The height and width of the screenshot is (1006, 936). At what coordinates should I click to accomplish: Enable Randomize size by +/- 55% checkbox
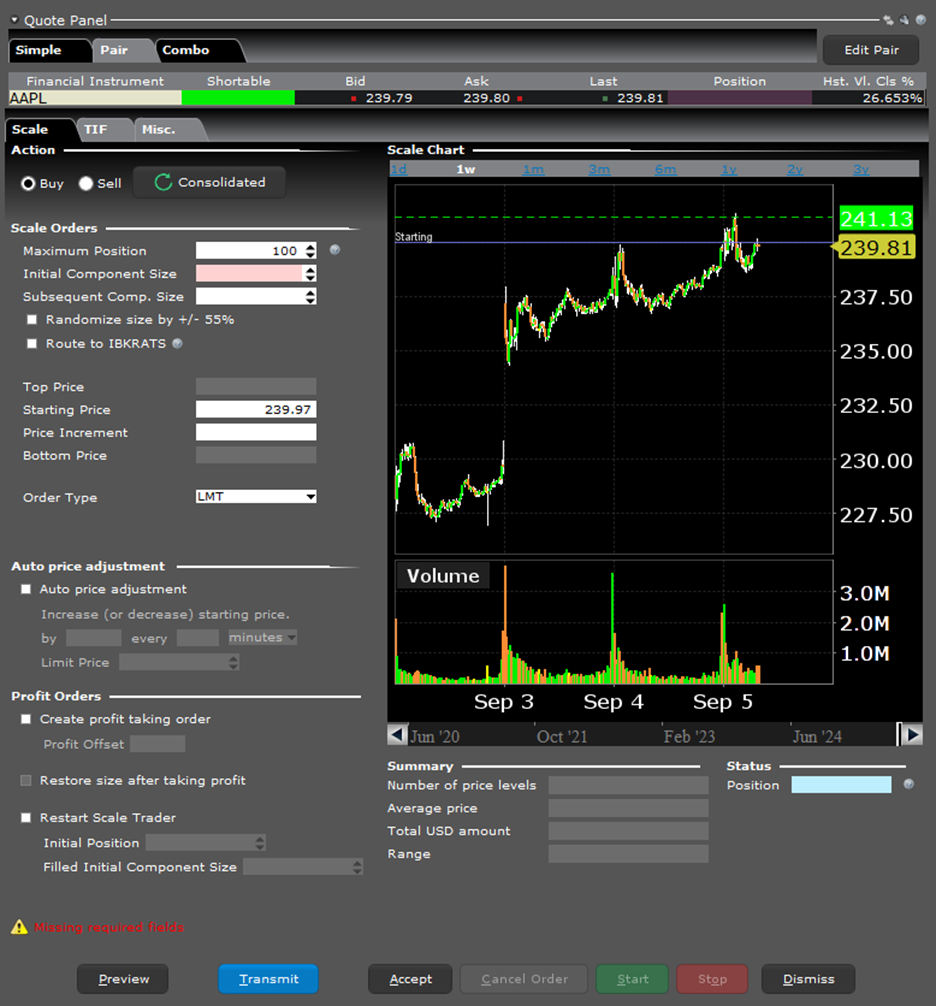click(x=32, y=320)
